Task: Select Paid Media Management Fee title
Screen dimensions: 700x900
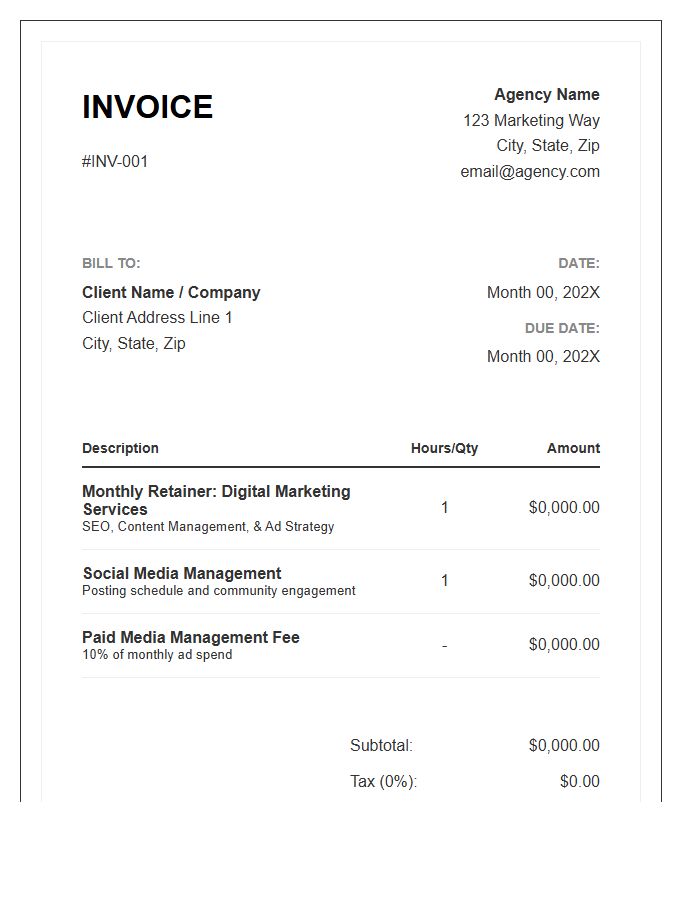Action: pyautogui.click(x=191, y=637)
